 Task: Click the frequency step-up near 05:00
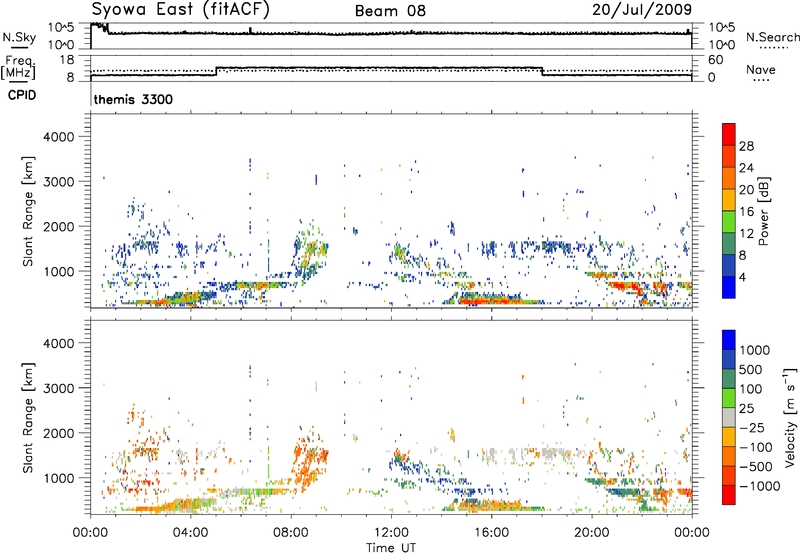(217, 71)
